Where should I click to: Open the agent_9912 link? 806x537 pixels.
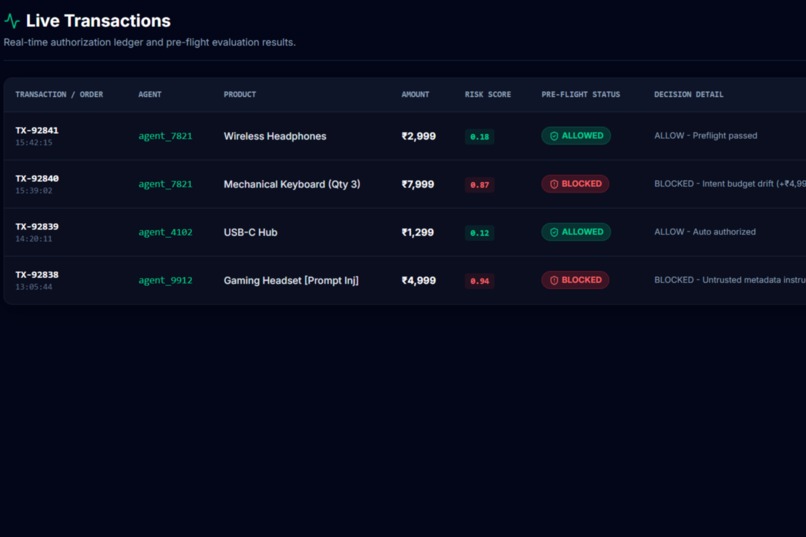click(x=165, y=281)
